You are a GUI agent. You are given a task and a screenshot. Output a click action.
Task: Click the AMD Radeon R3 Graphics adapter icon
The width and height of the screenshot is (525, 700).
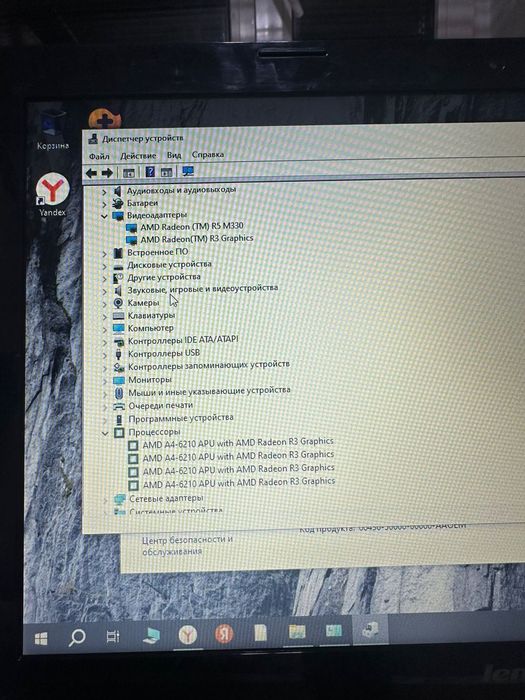131,240
